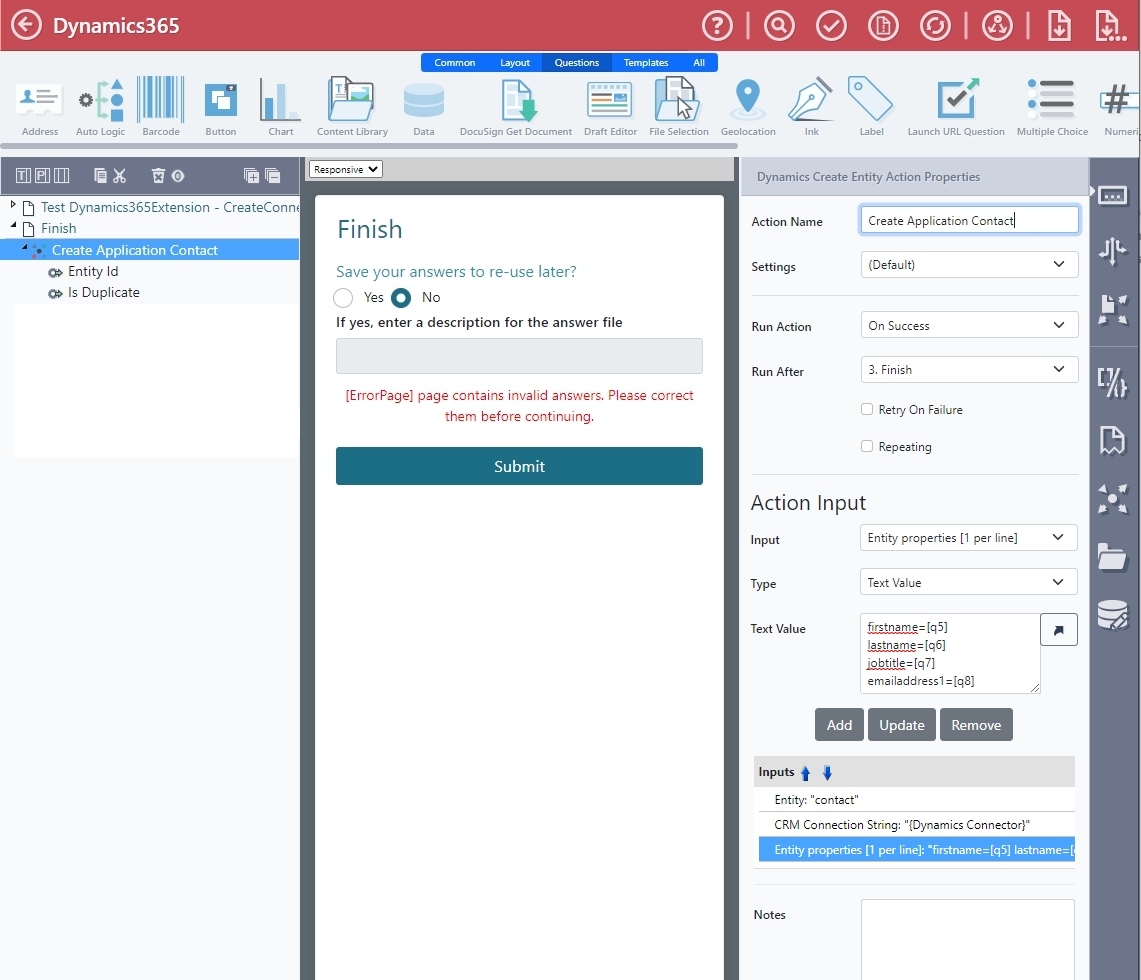Click the copy icon in tree toolbar

click(100, 175)
